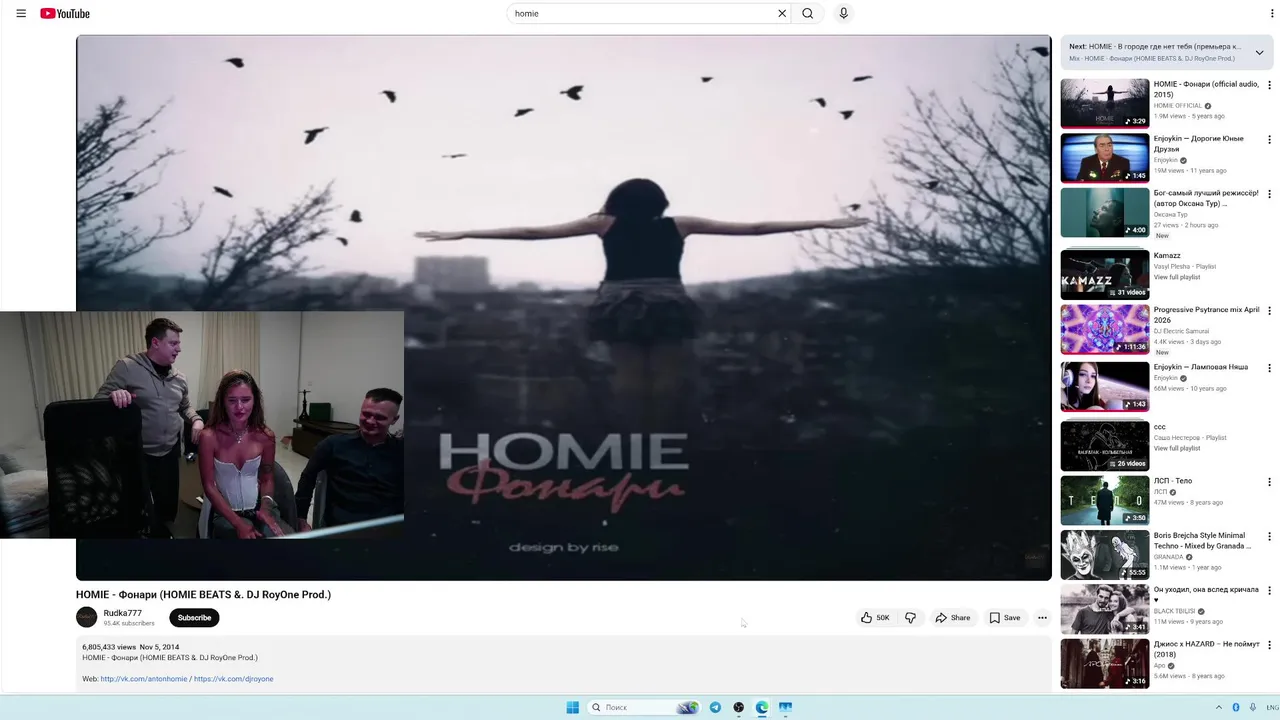
Task: Play the "Джиос x HAZARD – Не поймут" thumbnail
Action: point(1105,663)
